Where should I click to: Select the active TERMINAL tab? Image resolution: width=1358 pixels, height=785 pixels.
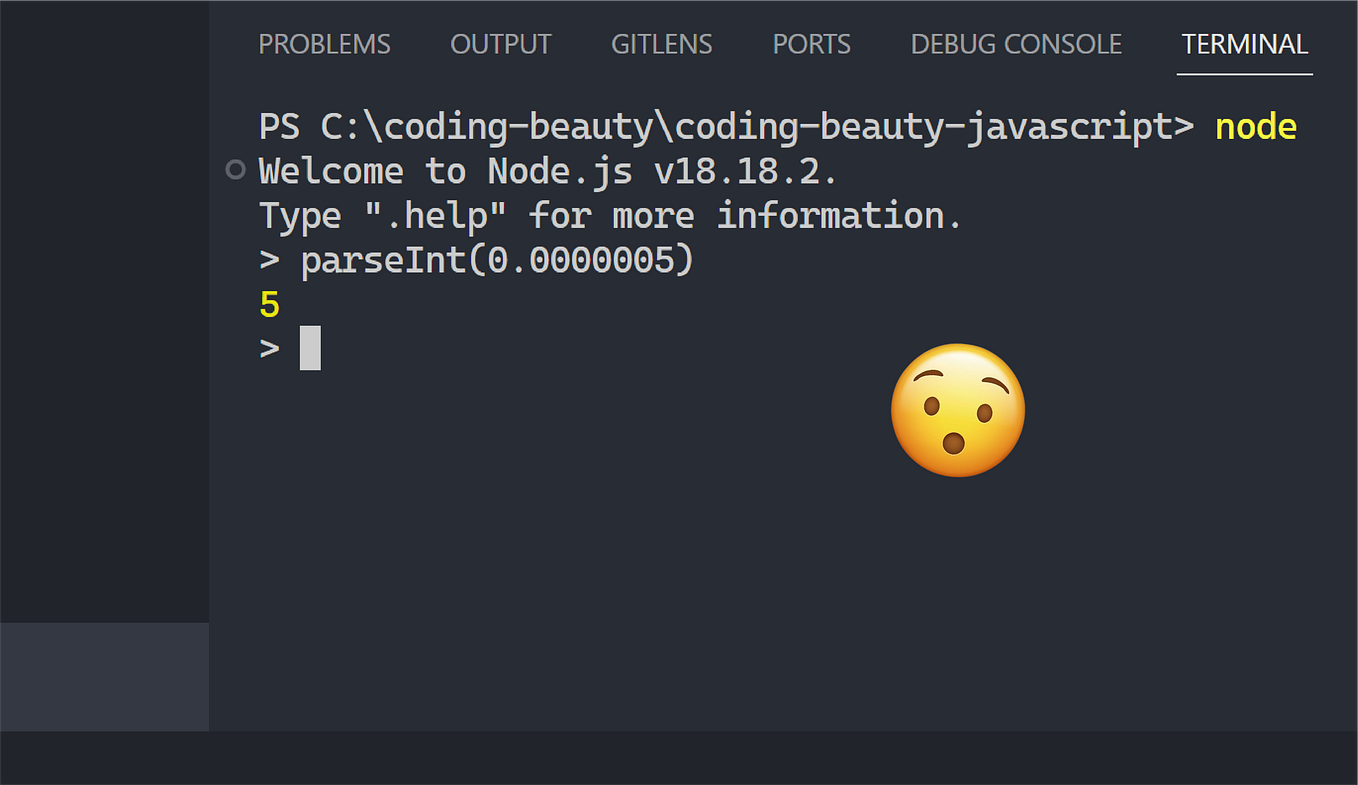click(1244, 44)
